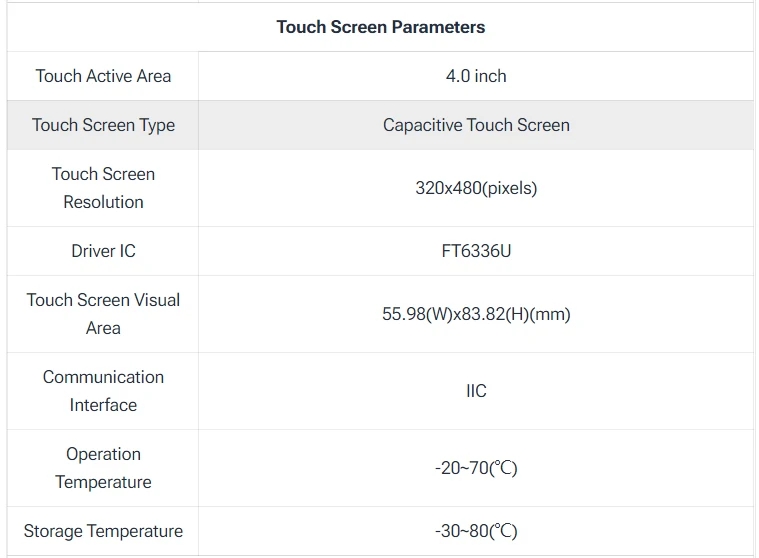Select the Touch Screen Visual Area label
Screen dimensions: 759x558
[x=103, y=314]
